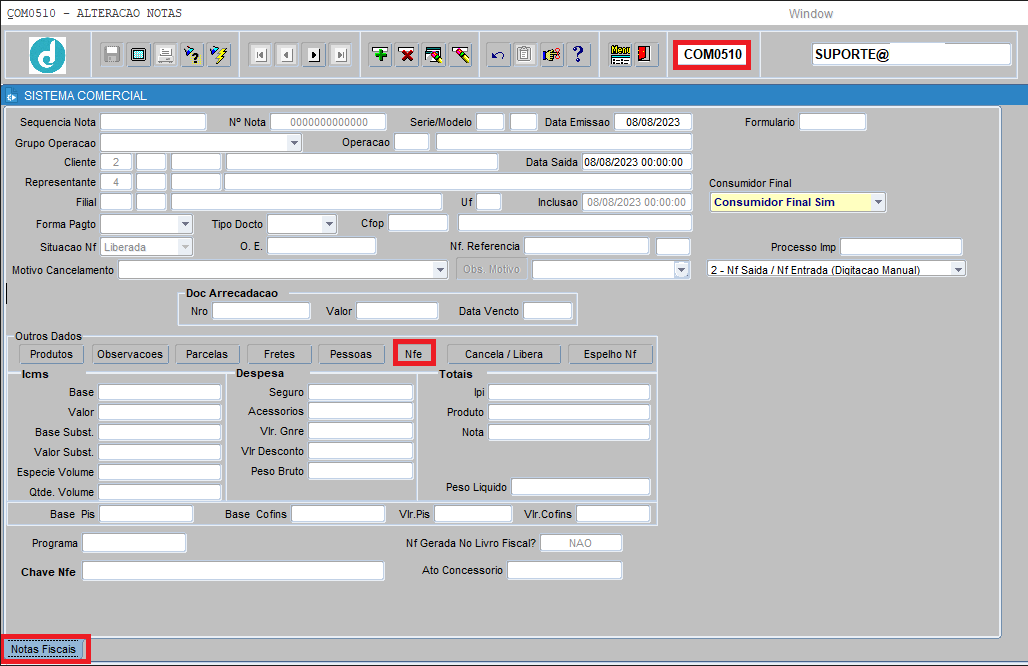Click the Save icon in toolbar
1028x666 pixels.
(112, 54)
